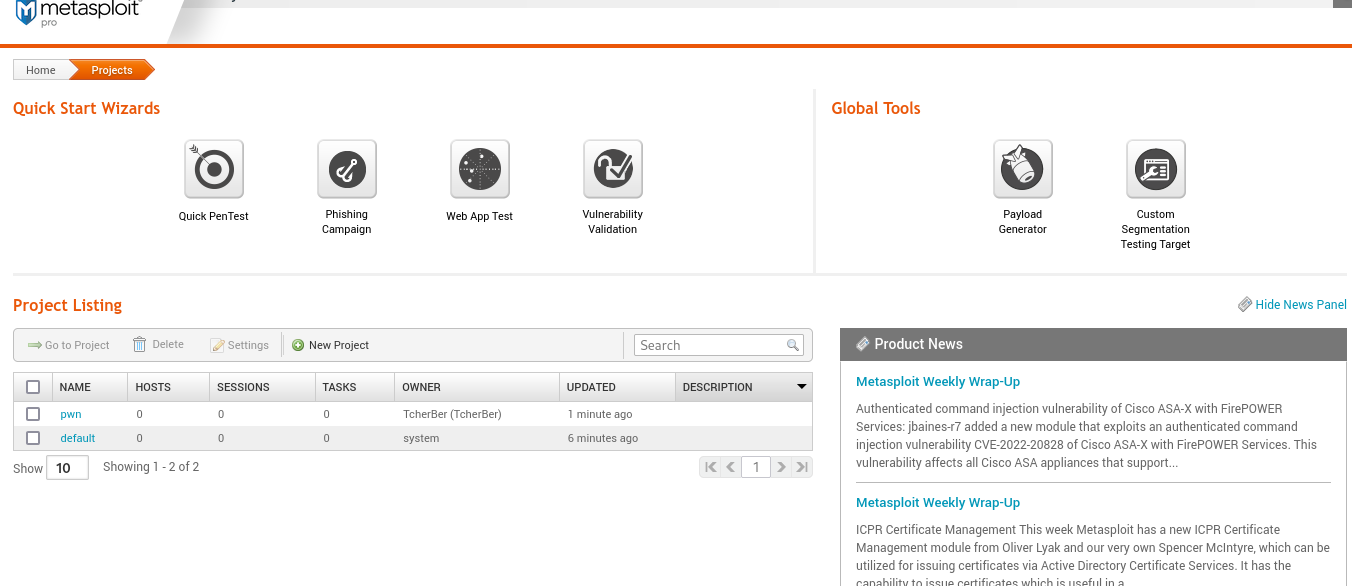Launch the Quick PenTest wizard icon
Image resolution: width=1352 pixels, height=586 pixels.
(x=213, y=169)
